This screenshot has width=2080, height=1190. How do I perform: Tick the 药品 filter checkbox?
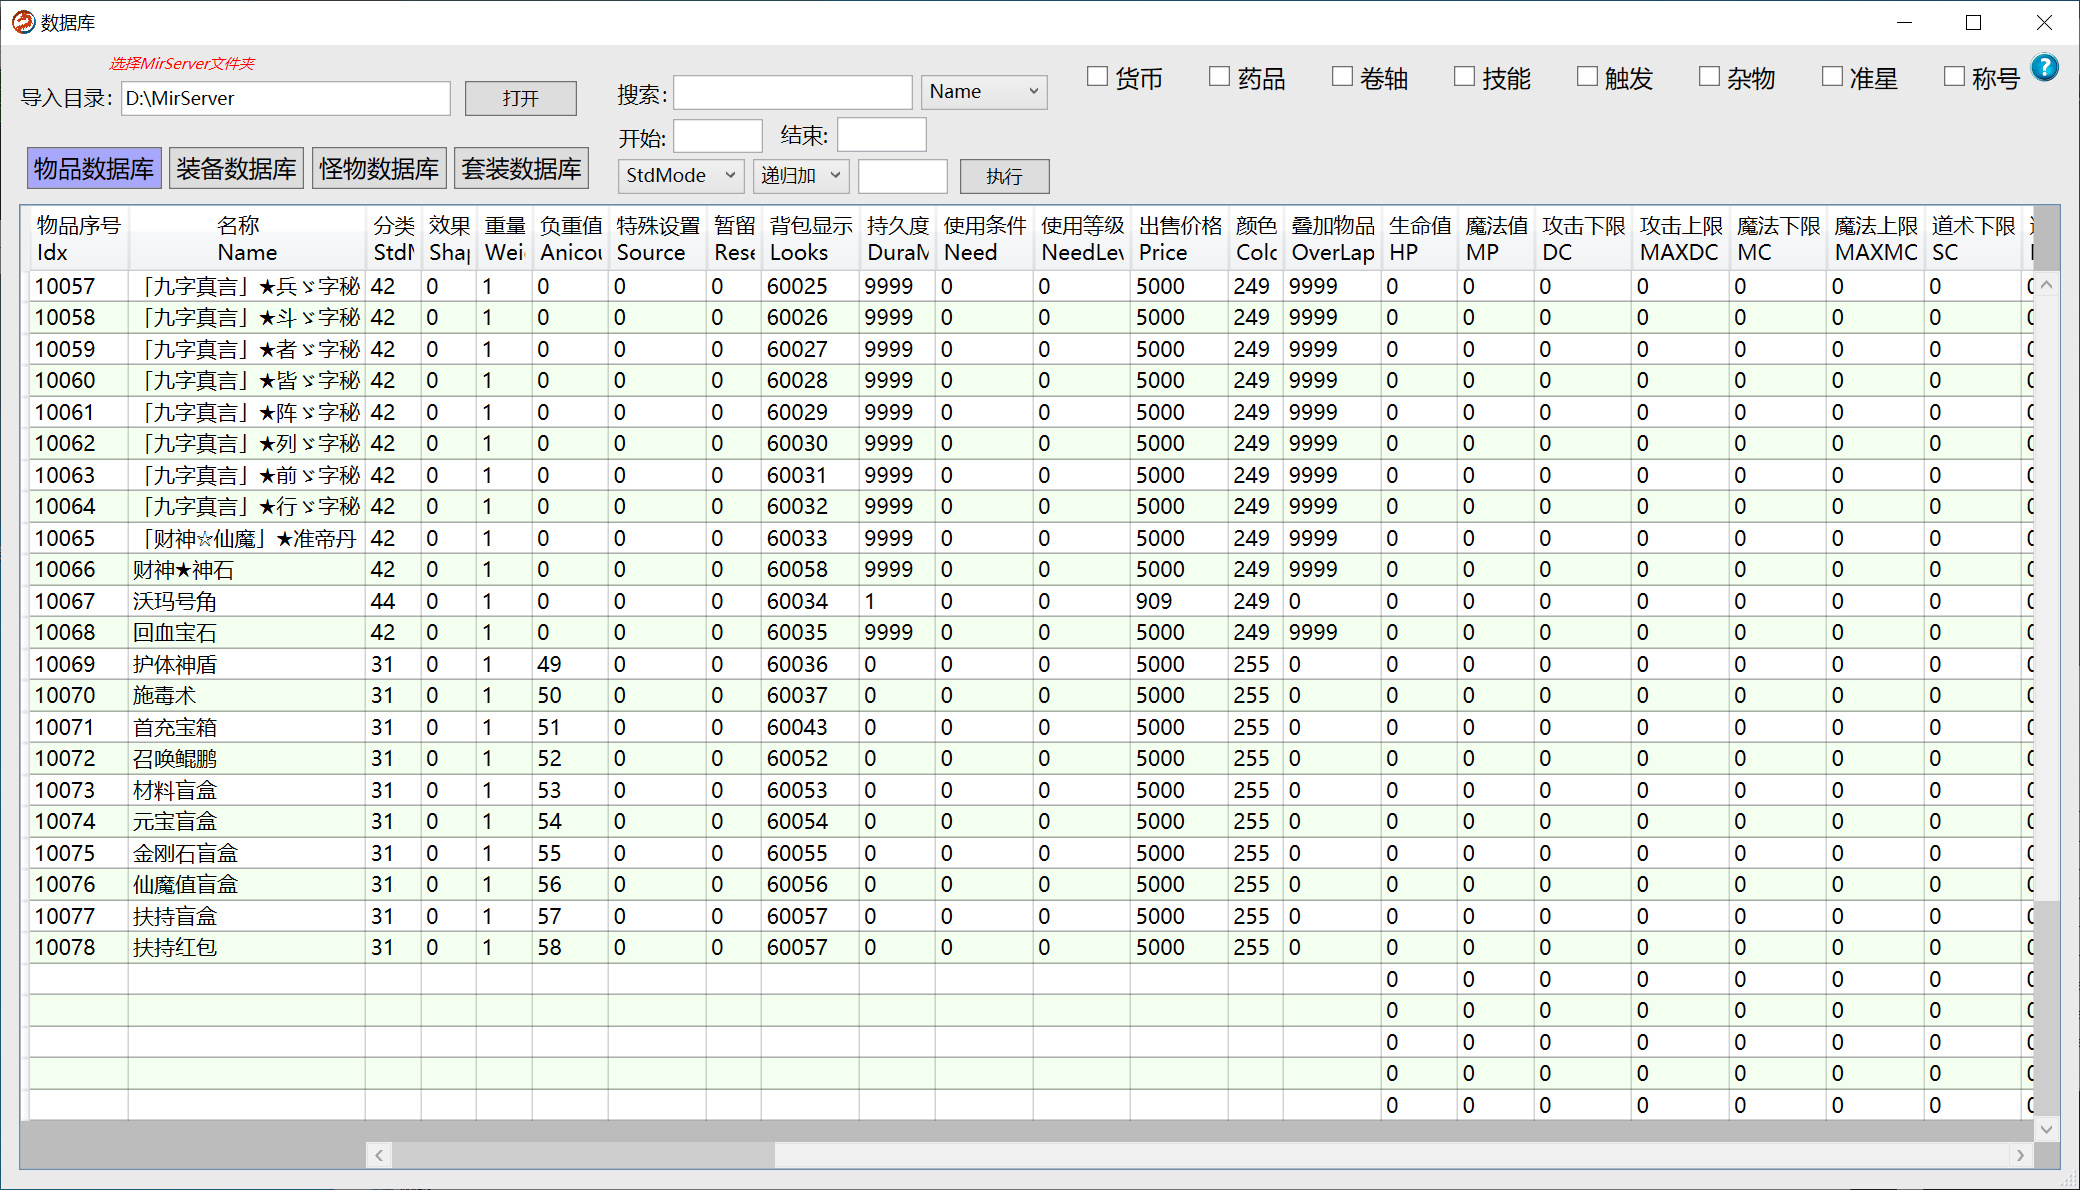click(x=1219, y=76)
